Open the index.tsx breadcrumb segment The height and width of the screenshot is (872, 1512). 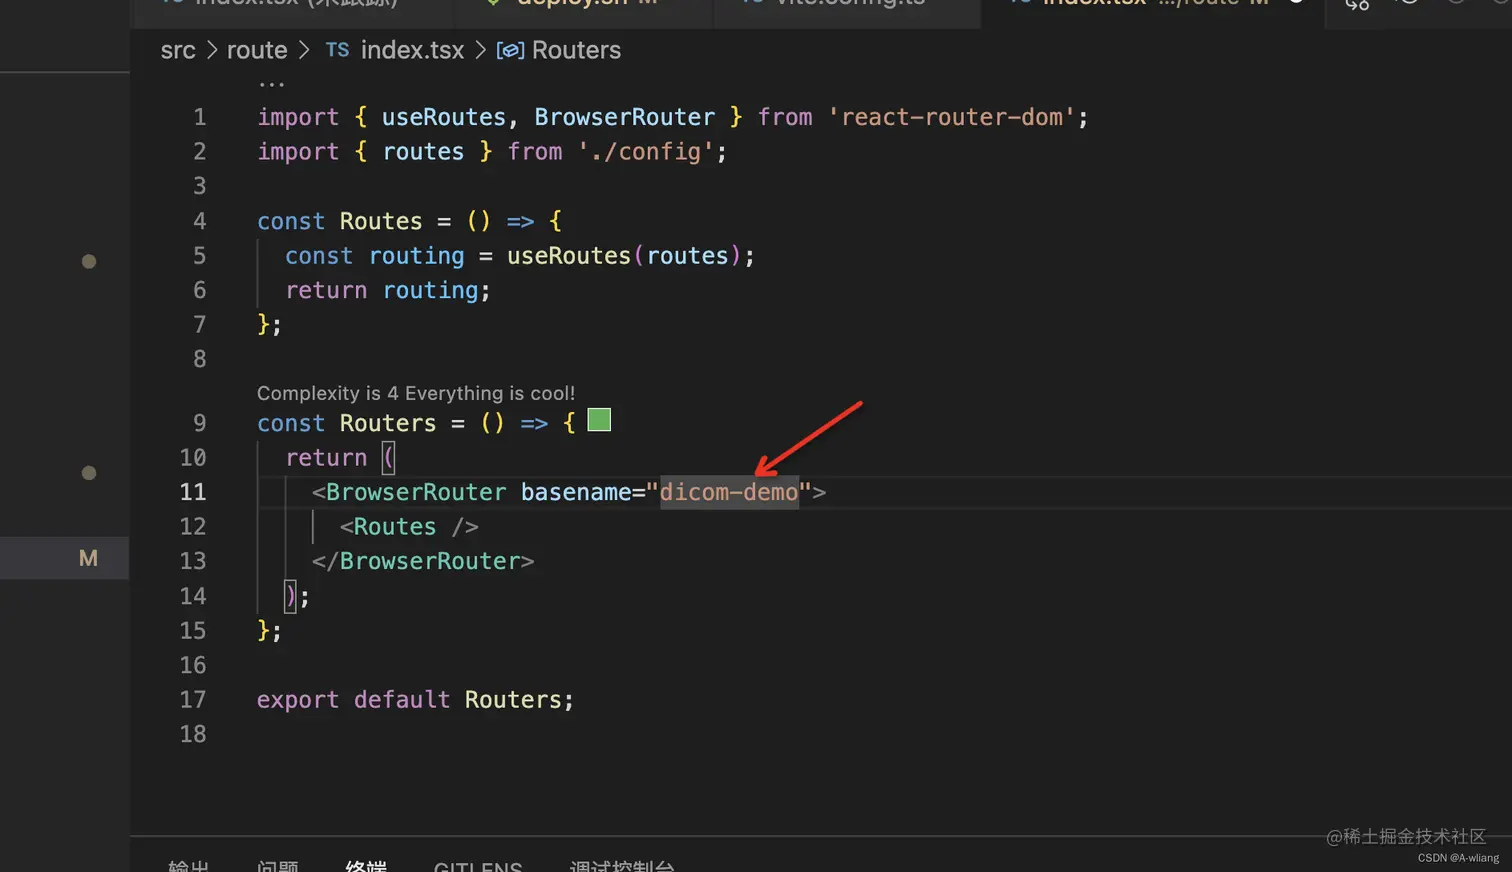[412, 50]
